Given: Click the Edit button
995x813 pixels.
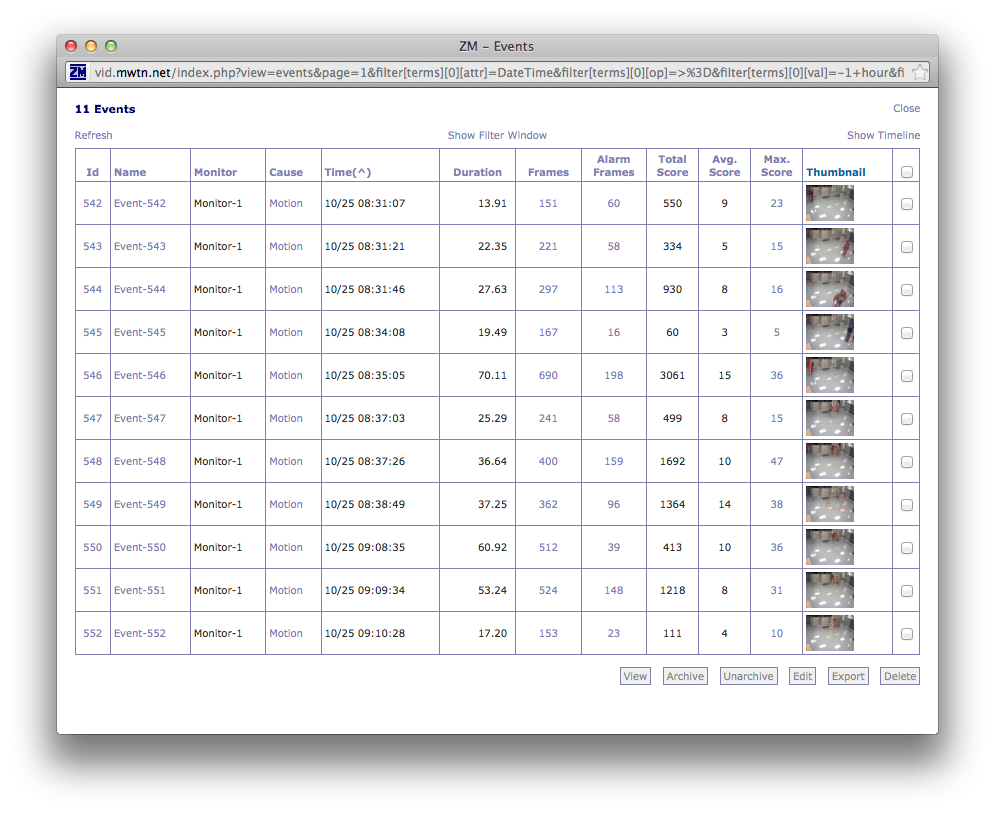Looking at the screenshot, I should coord(802,677).
